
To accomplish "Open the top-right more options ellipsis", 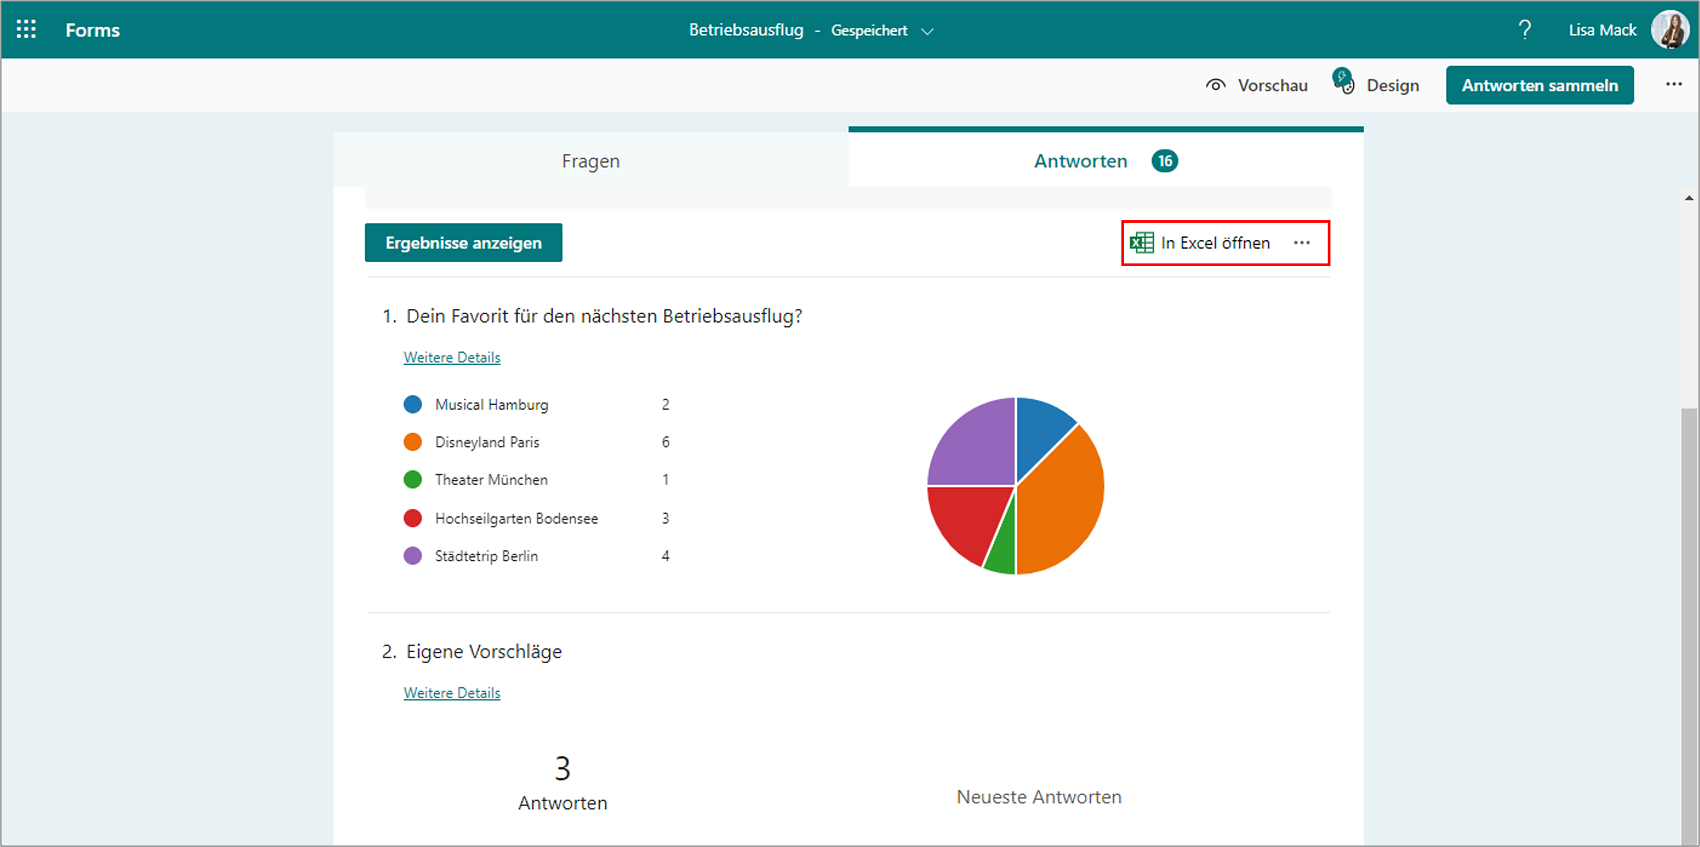I will tap(1674, 85).
